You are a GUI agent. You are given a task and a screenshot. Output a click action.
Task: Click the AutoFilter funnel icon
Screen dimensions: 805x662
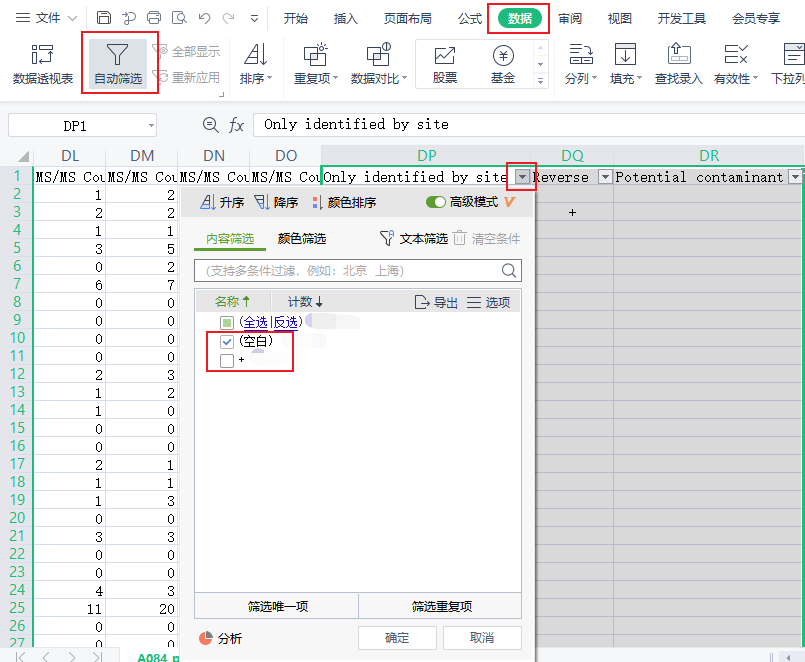(118, 56)
